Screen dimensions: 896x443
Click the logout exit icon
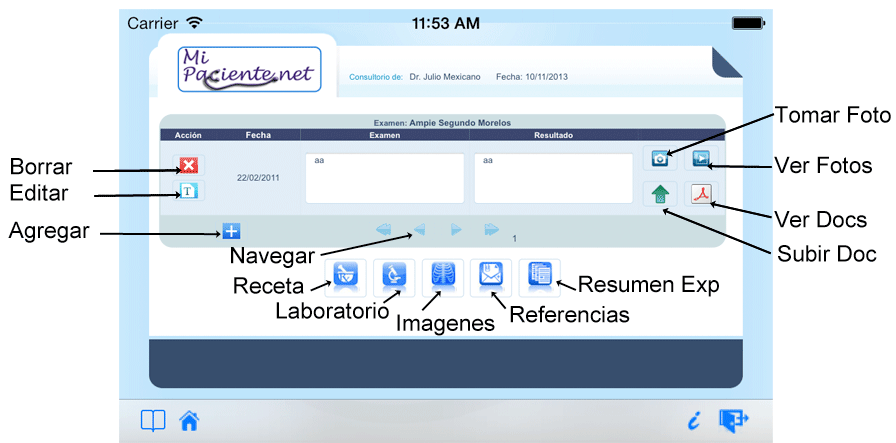click(x=733, y=421)
